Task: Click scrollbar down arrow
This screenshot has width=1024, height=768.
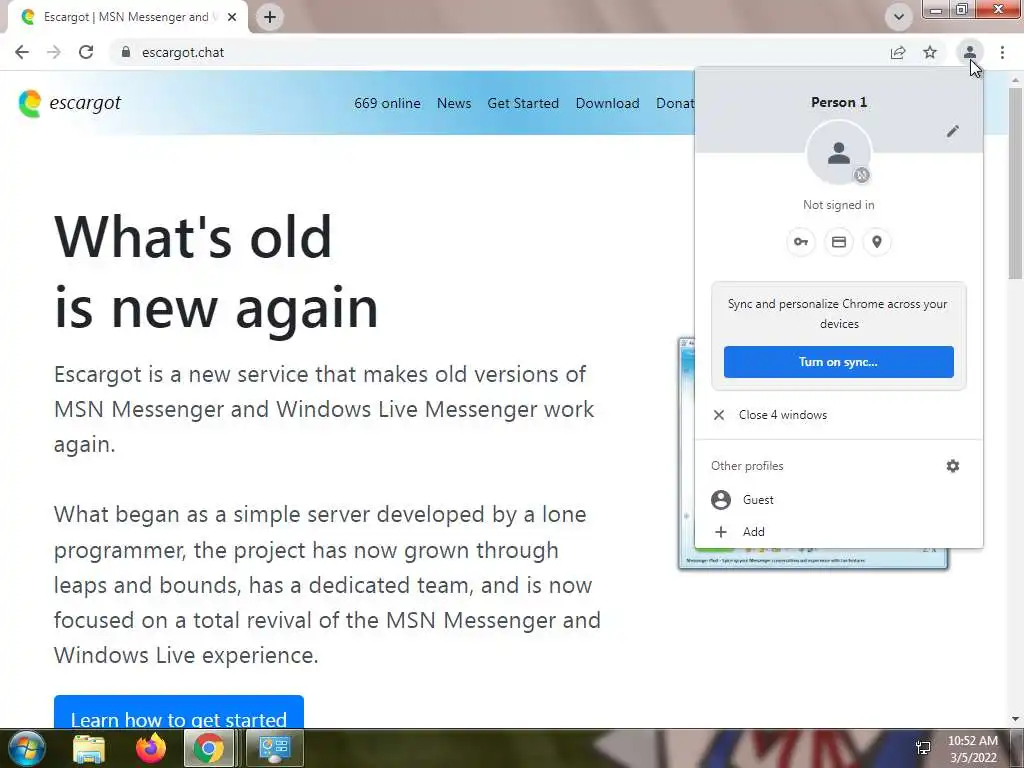Action: pos(1015,720)
